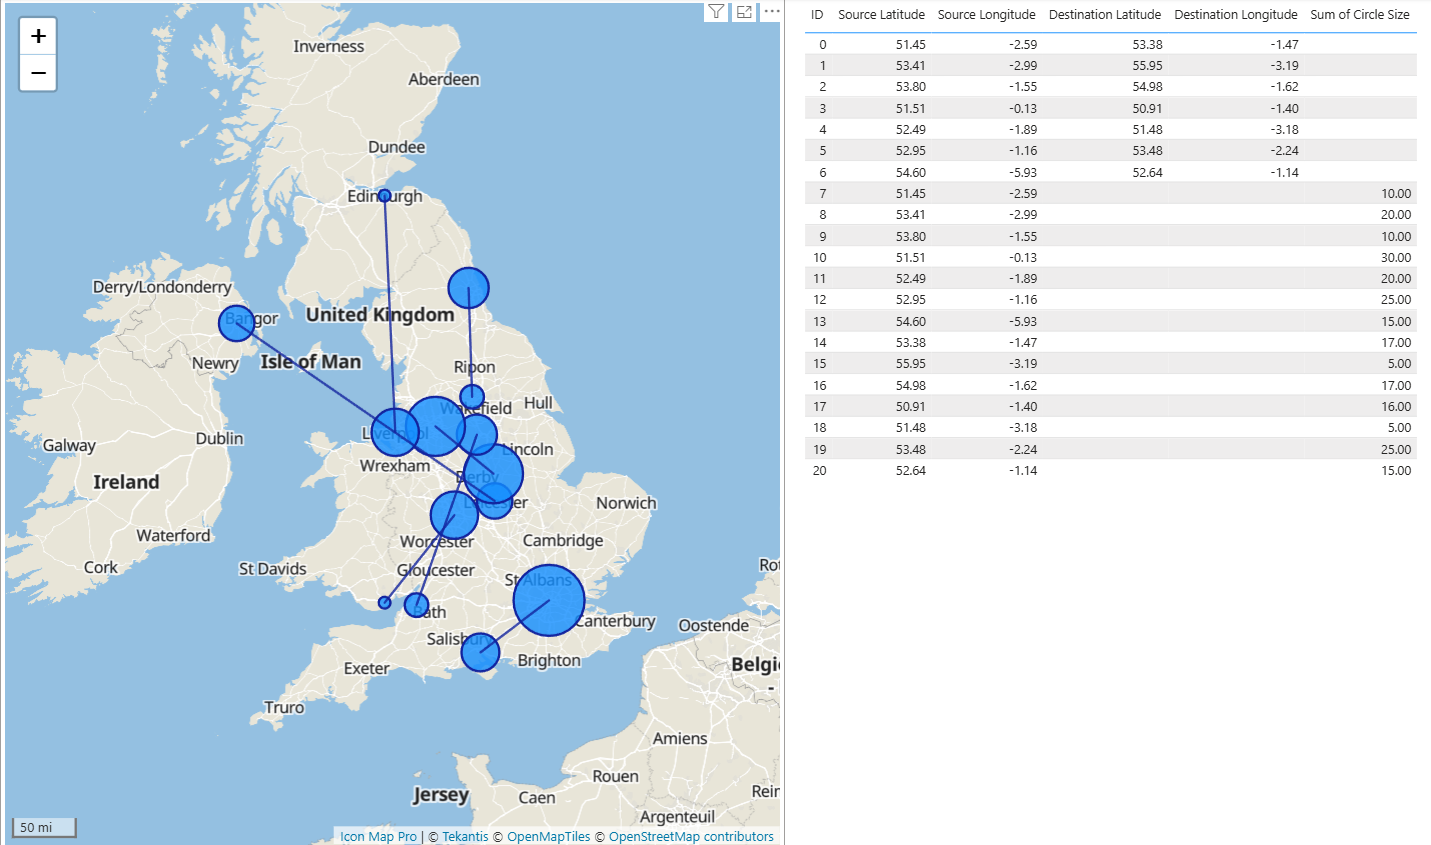
Task: Zoom out on the map
Action: pos(38,73)
